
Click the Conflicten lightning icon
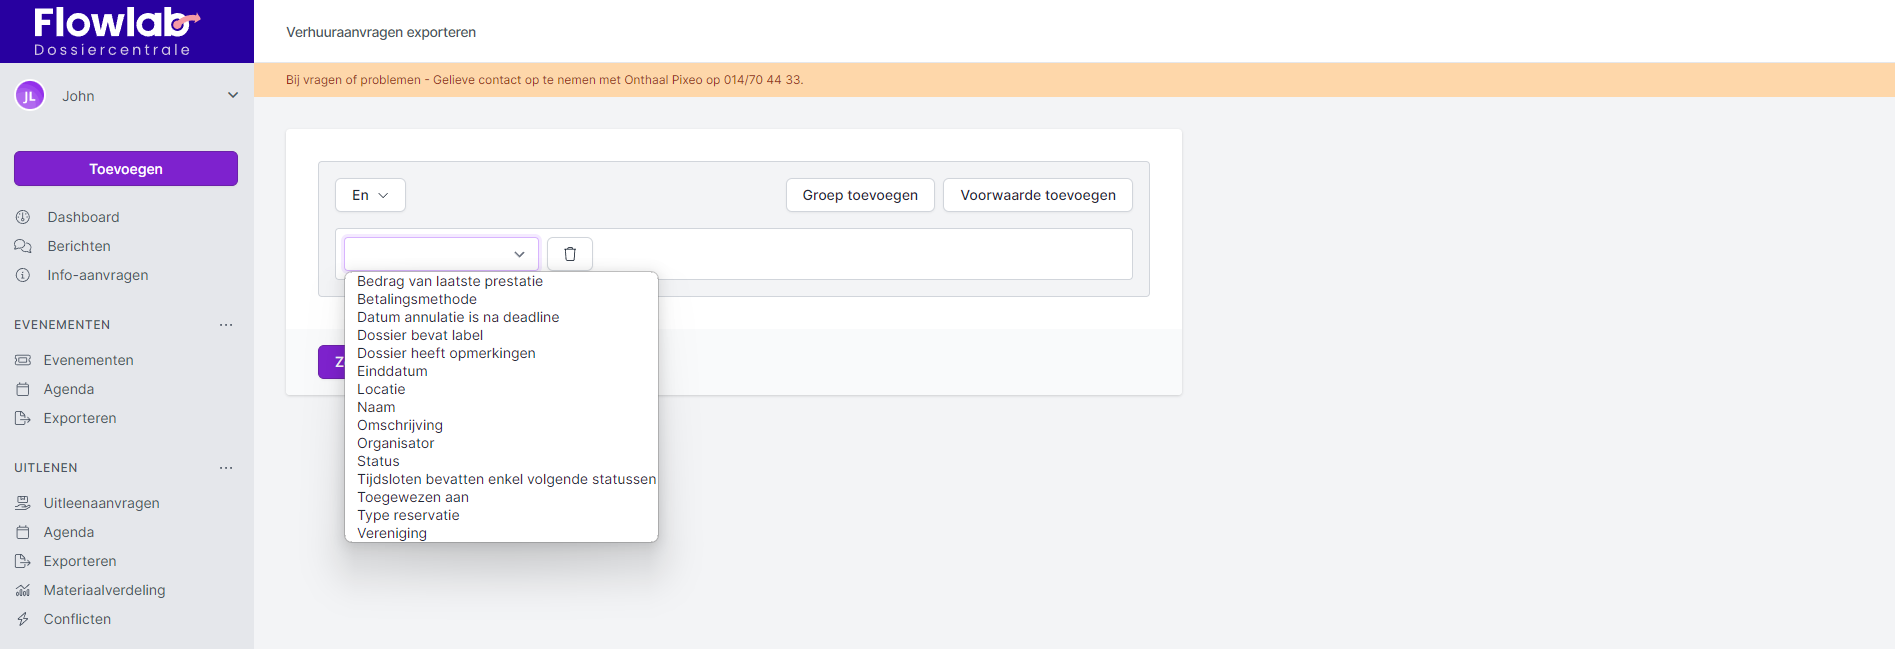point(23,619)
